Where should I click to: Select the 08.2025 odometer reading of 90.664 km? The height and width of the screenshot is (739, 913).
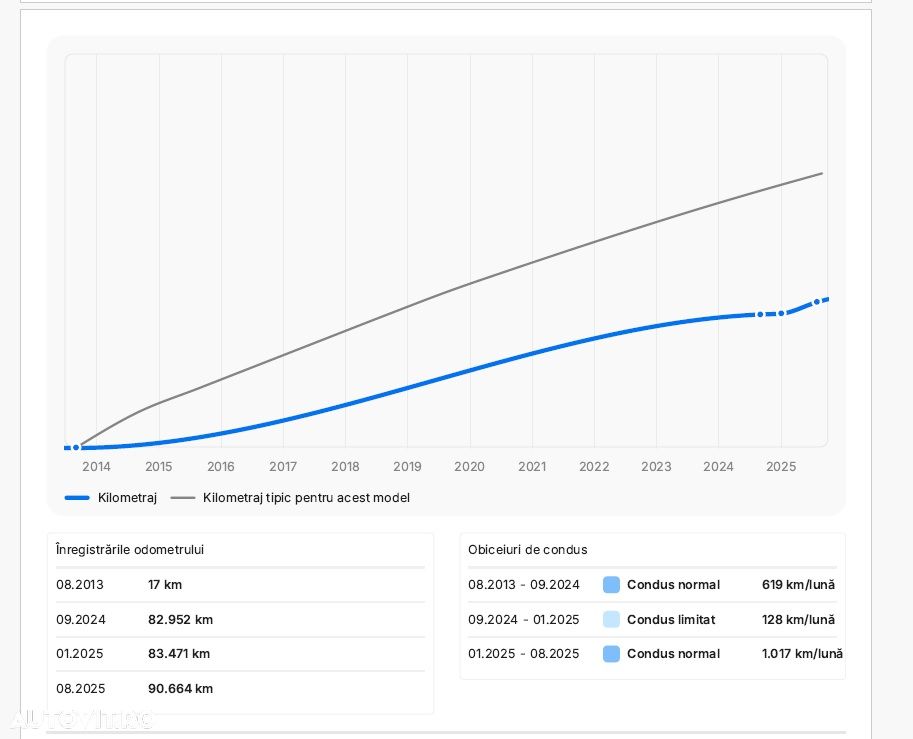180,689
